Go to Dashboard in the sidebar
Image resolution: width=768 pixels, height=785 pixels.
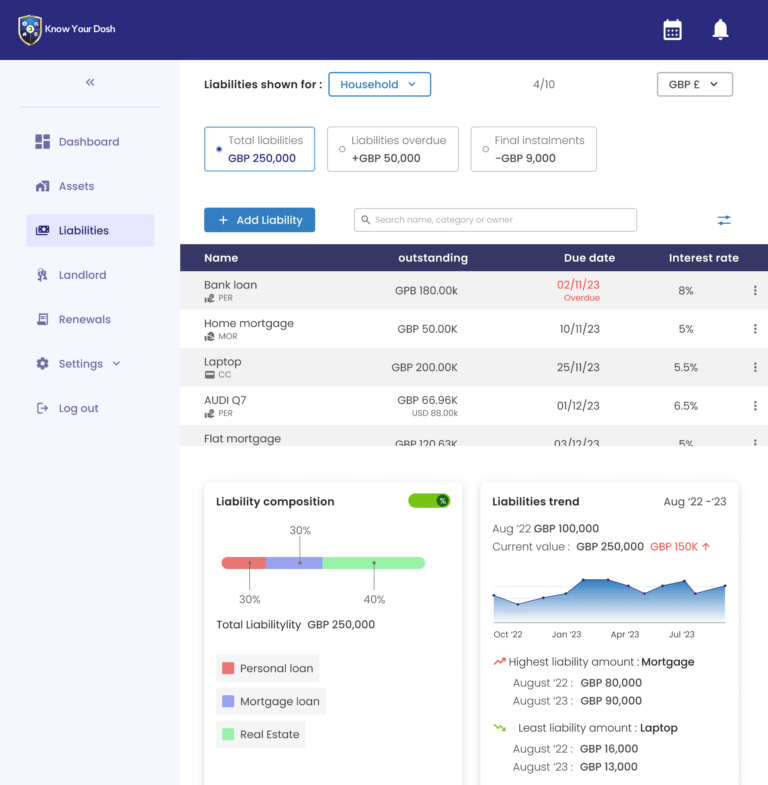[88, 142]
